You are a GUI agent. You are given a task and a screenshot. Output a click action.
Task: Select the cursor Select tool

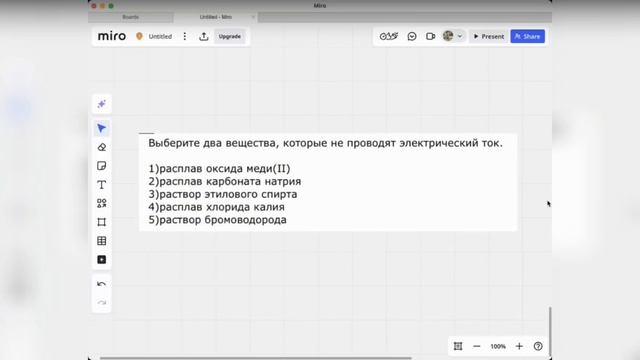pos(102,128)
